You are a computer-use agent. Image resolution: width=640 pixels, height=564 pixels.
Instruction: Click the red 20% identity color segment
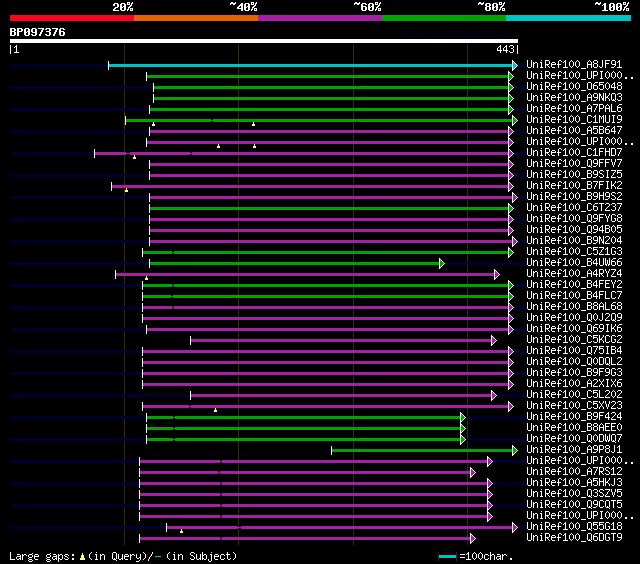(72, 18)
